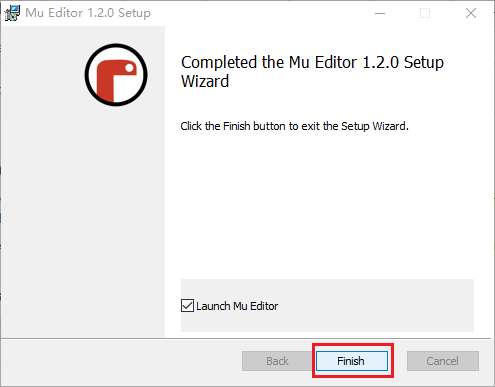Close the Mu Editor Setup window
The height and width of the screenshot is (387, 495).
click(471, 13)
